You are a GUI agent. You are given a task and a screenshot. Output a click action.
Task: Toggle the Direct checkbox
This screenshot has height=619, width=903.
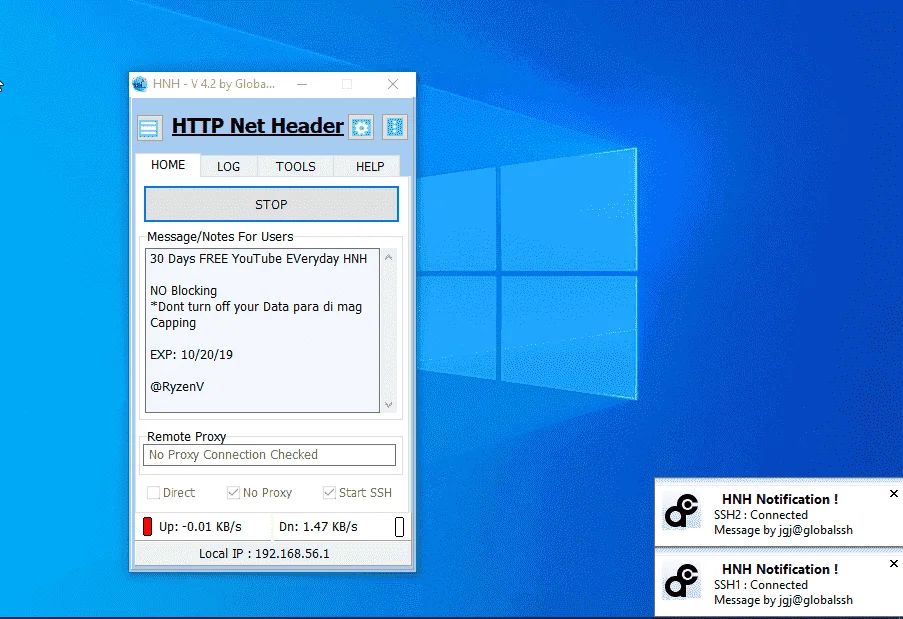click(x=153, y=492)
